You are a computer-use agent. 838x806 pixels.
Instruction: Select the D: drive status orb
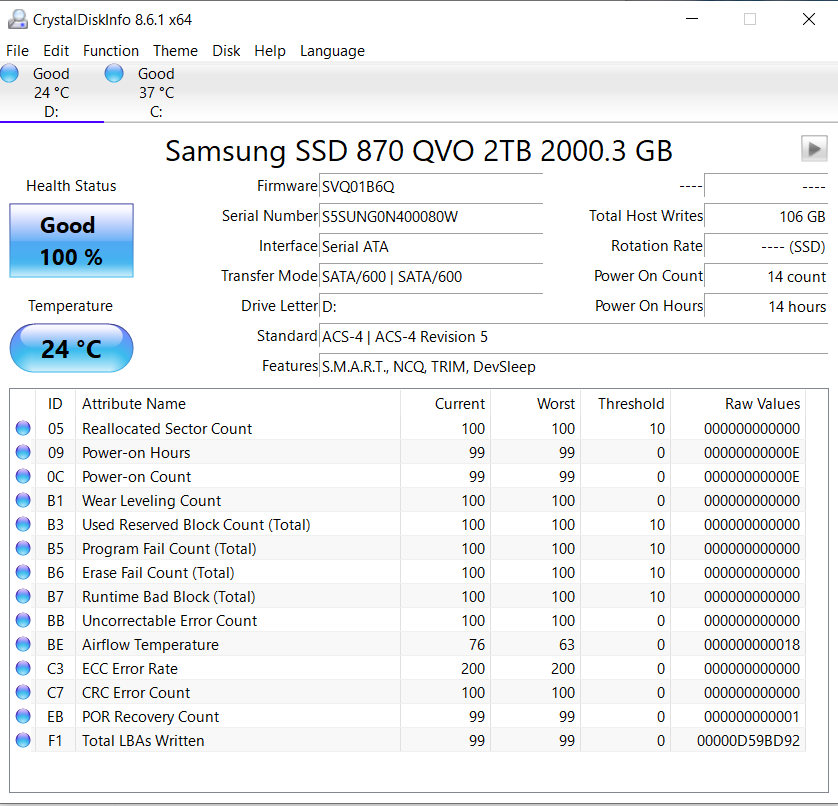coord(10,73)
